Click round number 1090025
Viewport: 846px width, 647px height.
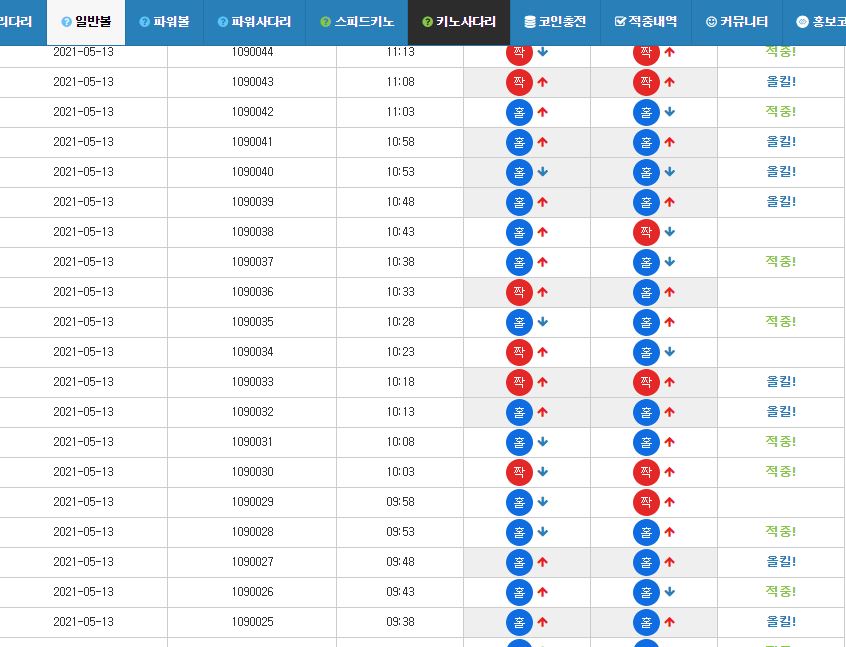[253, 622]
